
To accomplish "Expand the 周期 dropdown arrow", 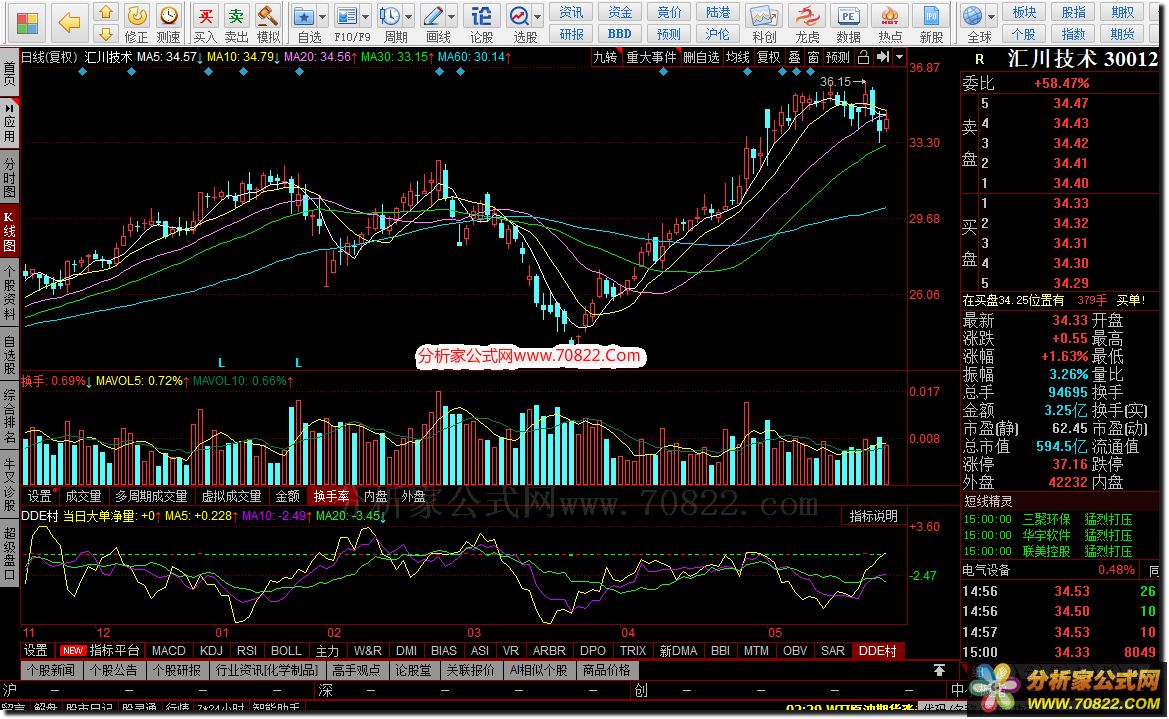I will point(409,16).
